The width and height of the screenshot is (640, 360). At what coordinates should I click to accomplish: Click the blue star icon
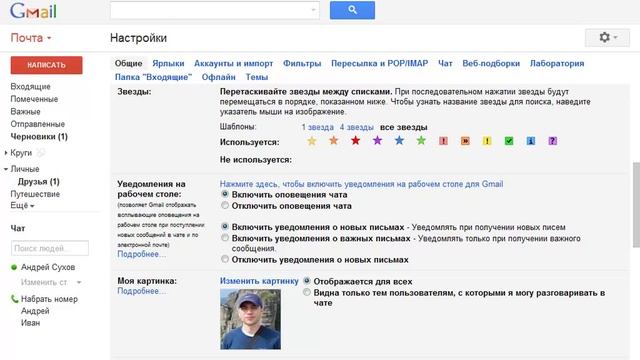[x=399, y=141]
